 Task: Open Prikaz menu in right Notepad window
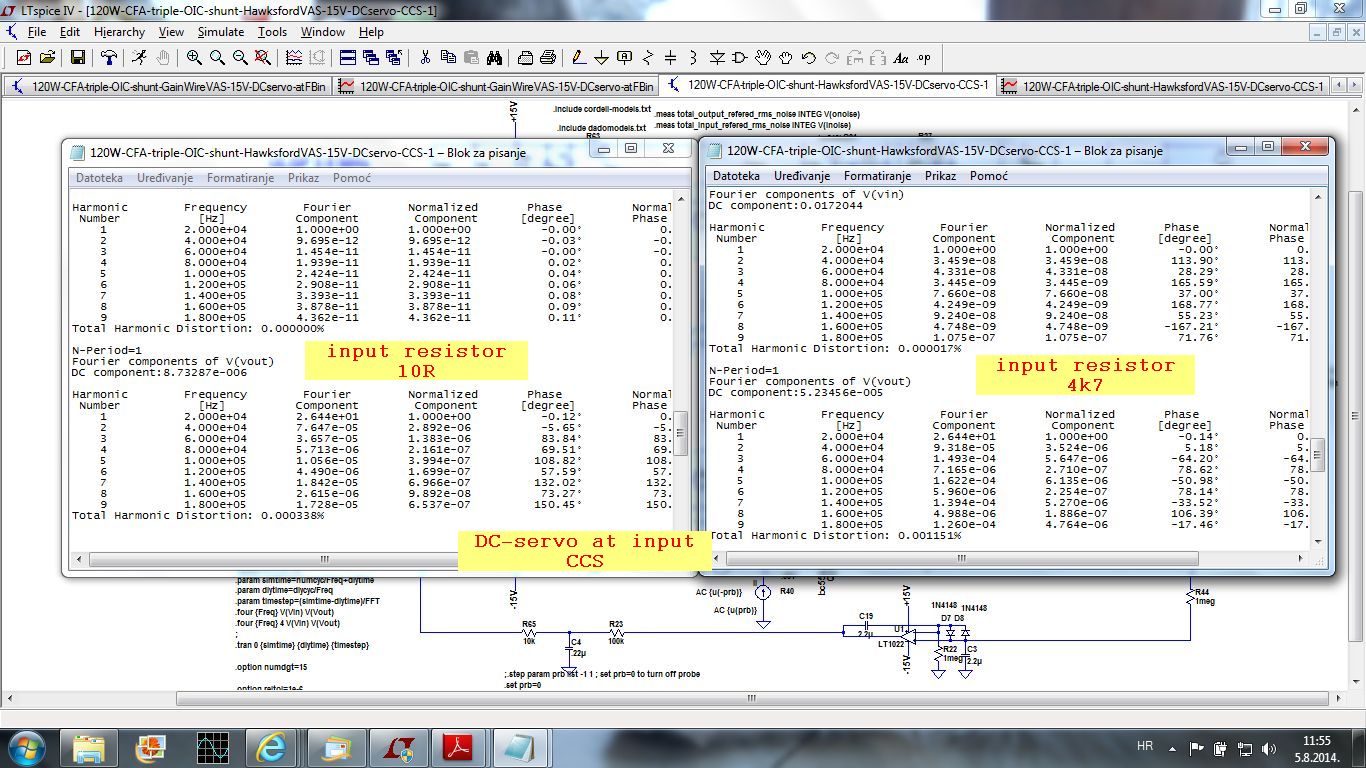(x=940, y=176)
